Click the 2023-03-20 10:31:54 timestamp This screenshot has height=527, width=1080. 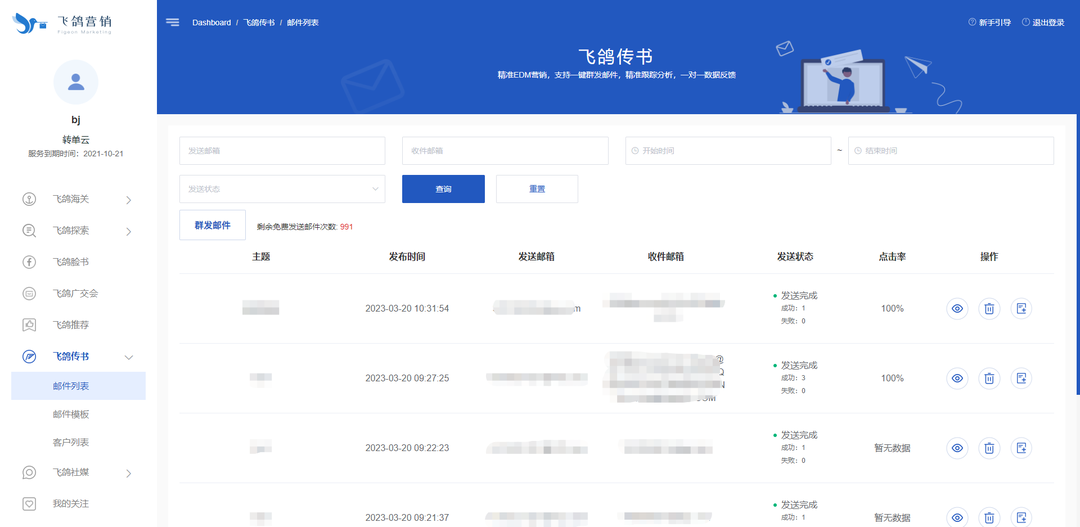pyautogui.click(x=407, y=309)
